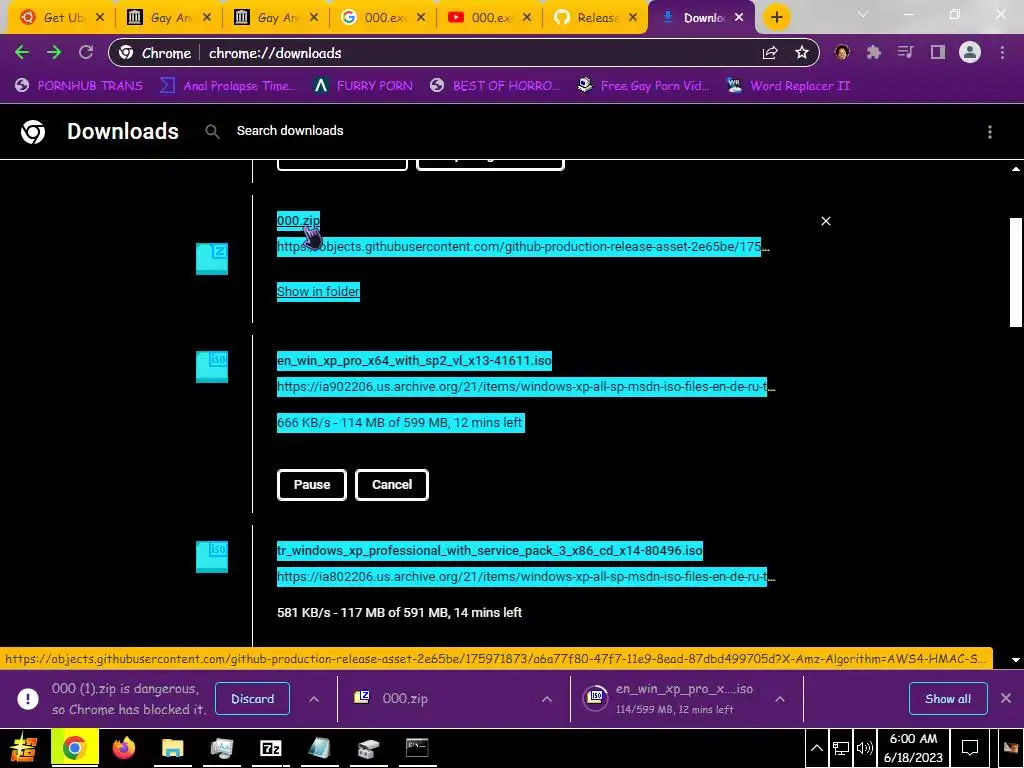Switch to the 000.exe Google search tab
Viewport: 1024px width, 768px height.
[383, 18]
